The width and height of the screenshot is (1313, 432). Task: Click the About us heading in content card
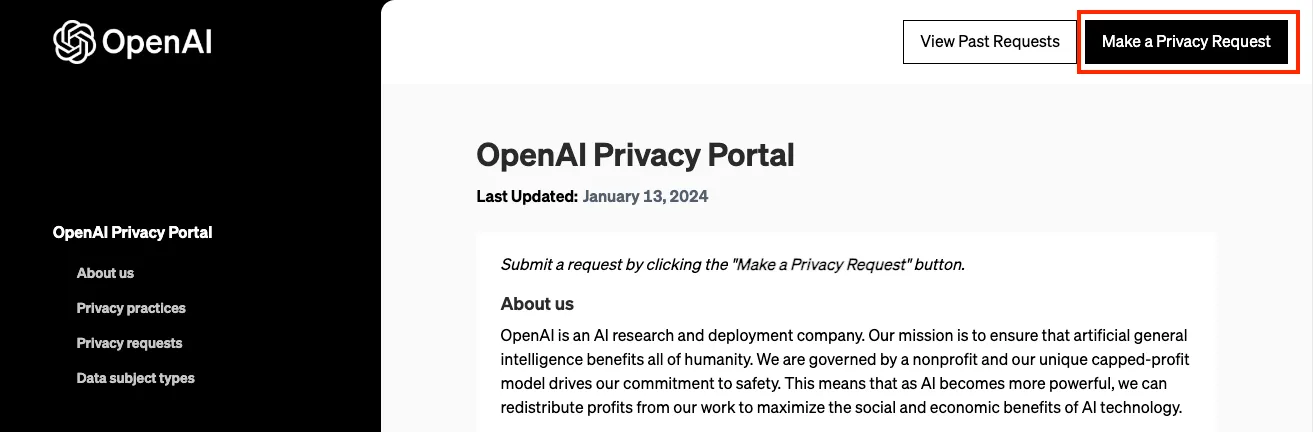(537, 303)
